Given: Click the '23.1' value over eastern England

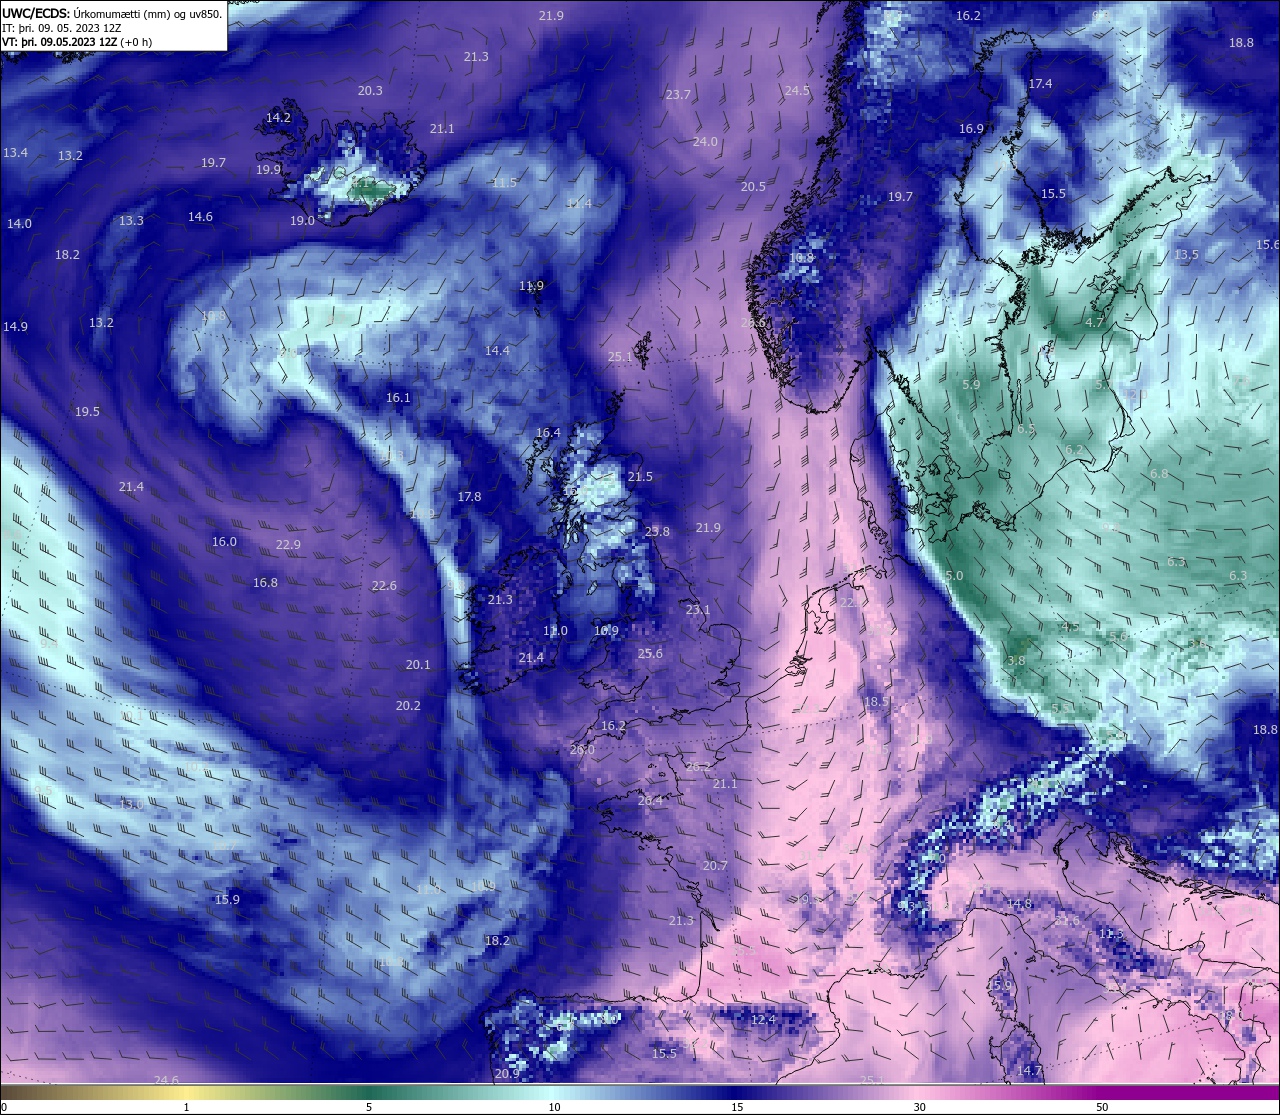Looking at the screenshot, I should coord(698,610).
